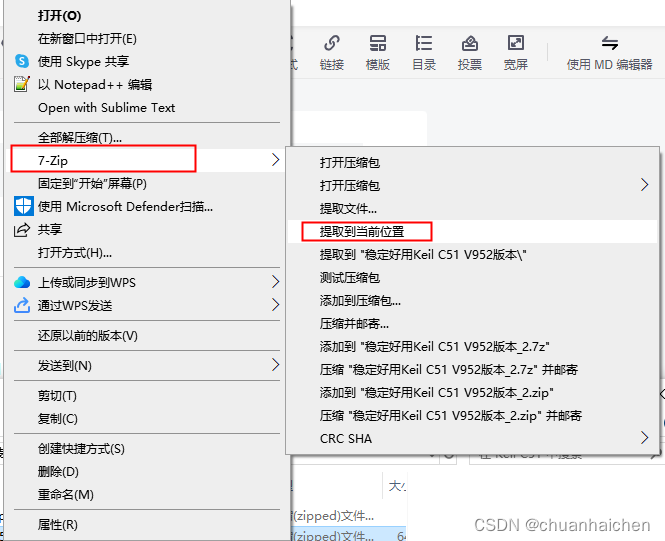Choose 添加到压缩包... entry
The width and height of the screenshot is (665, 541).
pos(360,301)
